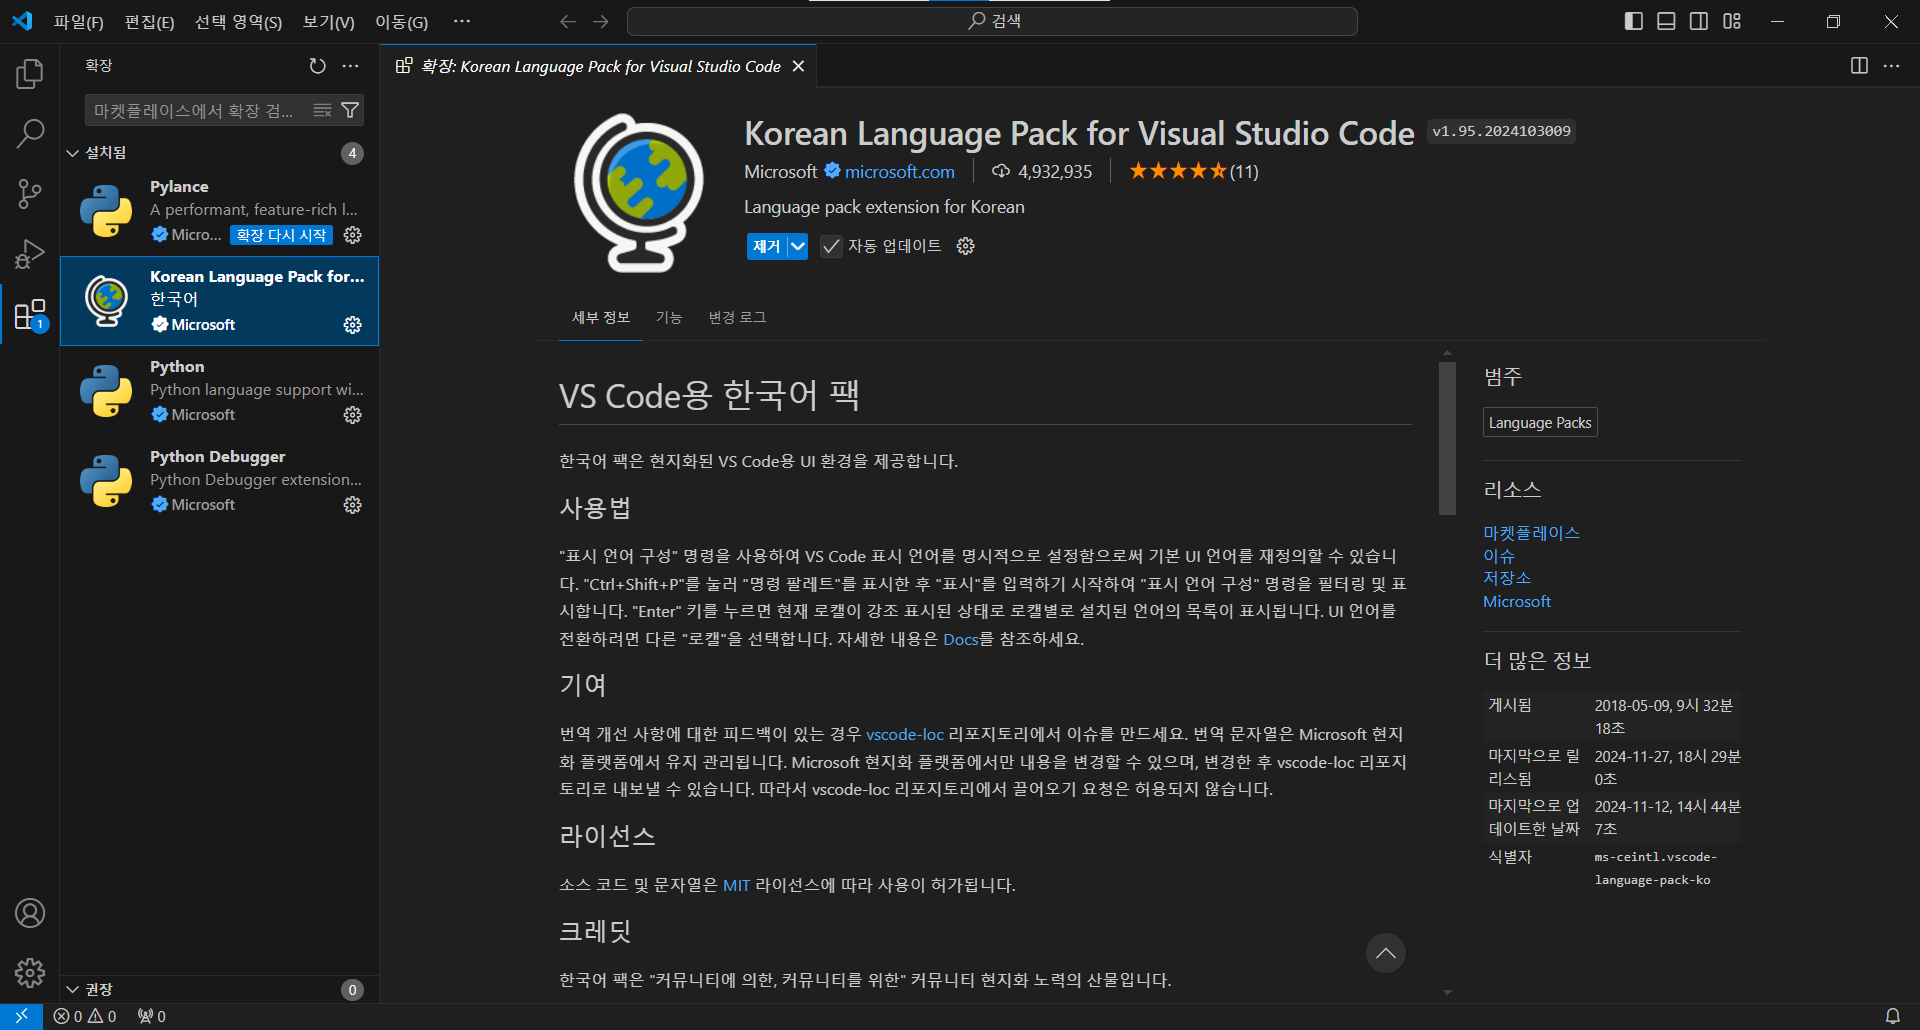Open the Accounts menu icon
Viewport: 1920px width, 1030px height.
tap(30, 913)
